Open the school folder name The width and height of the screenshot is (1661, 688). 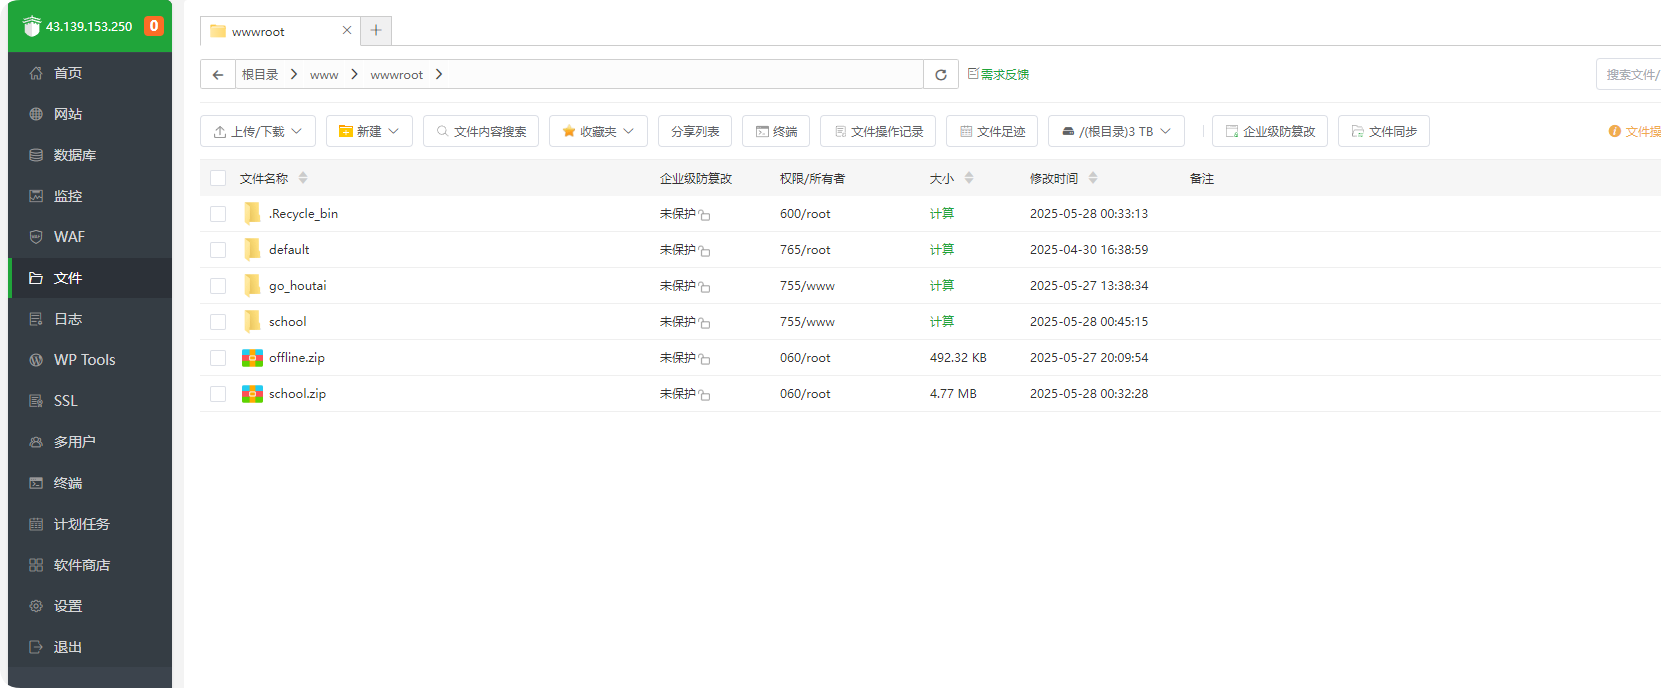(x=287, y=322)
